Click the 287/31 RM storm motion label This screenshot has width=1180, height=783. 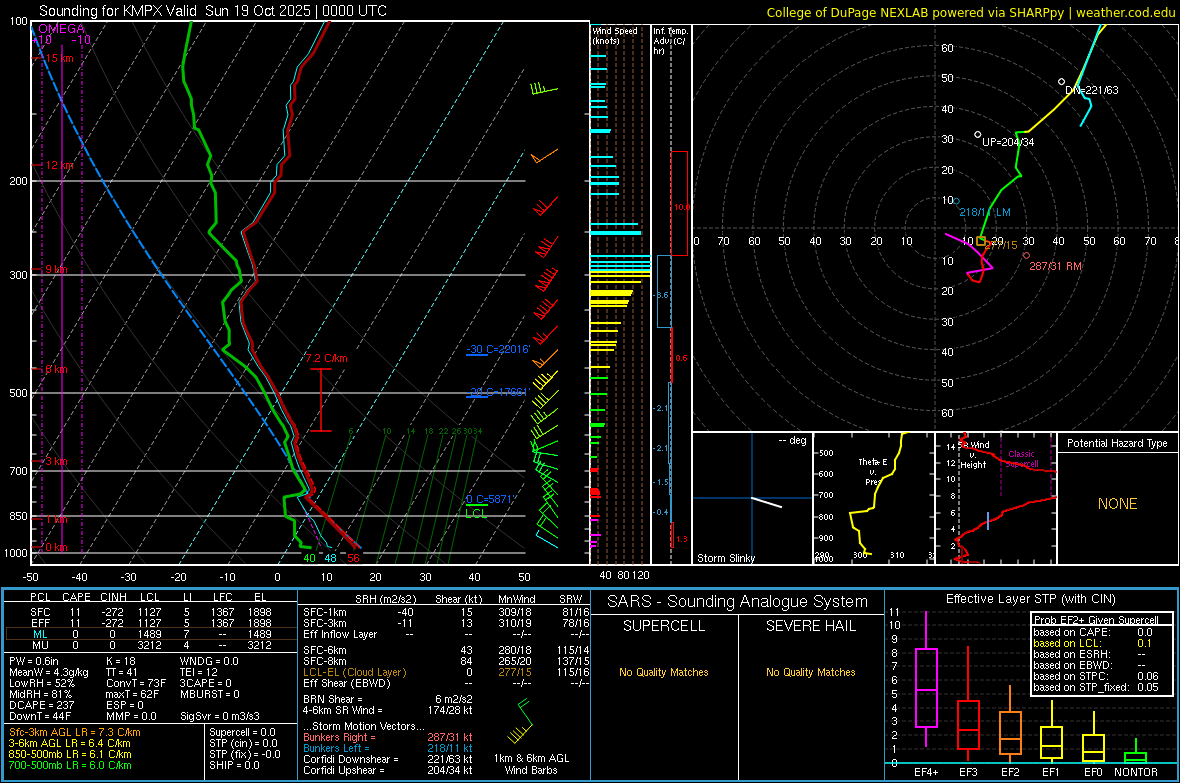1055,266
